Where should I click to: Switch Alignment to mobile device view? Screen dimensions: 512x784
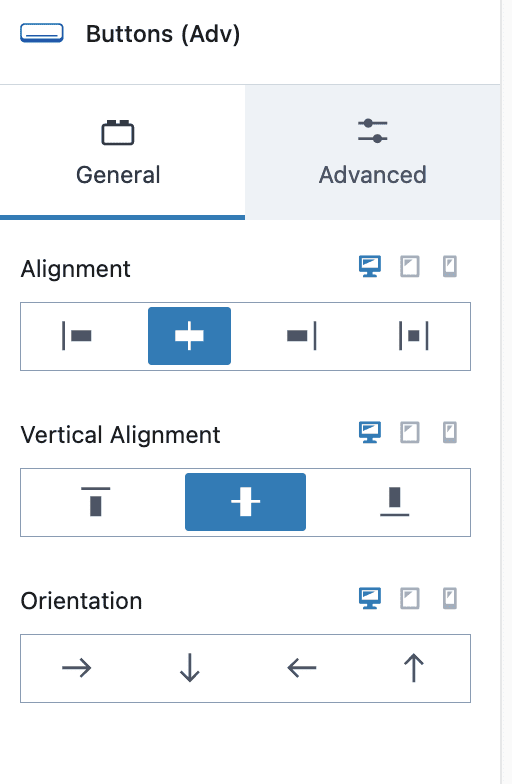coord(450,266)
